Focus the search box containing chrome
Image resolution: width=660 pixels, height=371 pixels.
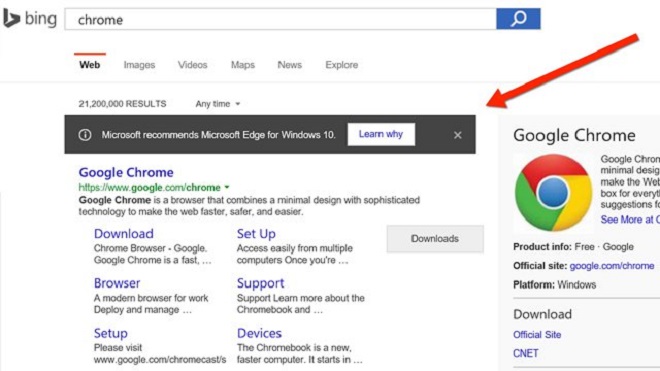pyautogui.click(x=280, y=19)
